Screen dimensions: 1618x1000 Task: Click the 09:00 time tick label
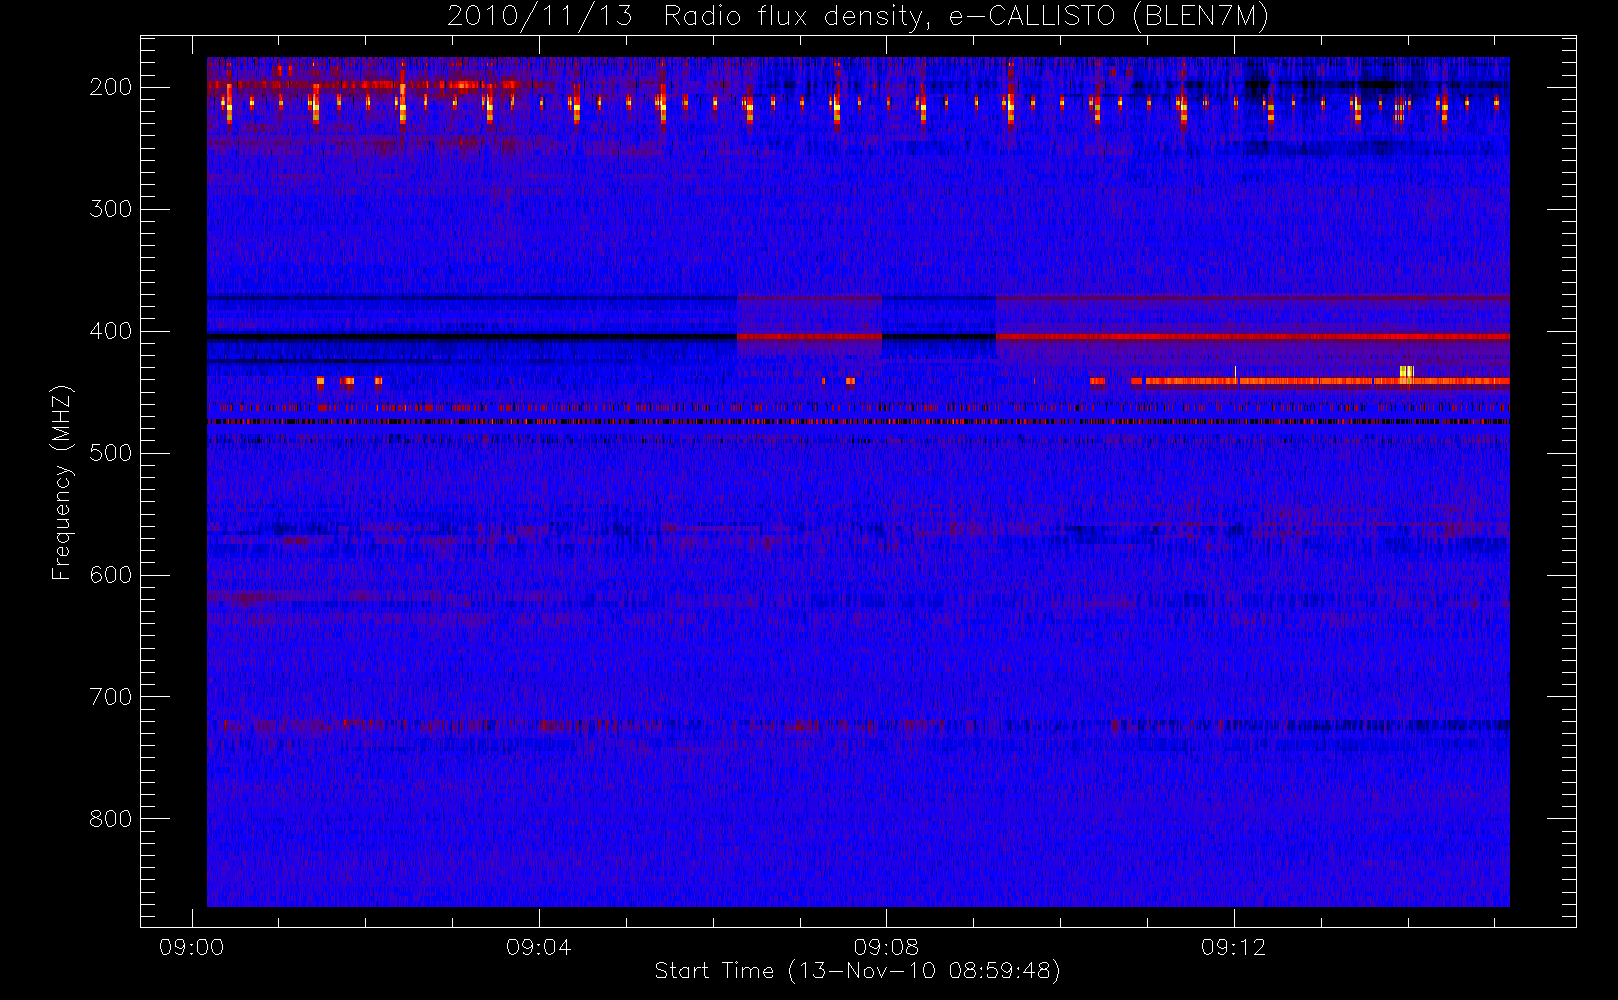click(191, 947)
